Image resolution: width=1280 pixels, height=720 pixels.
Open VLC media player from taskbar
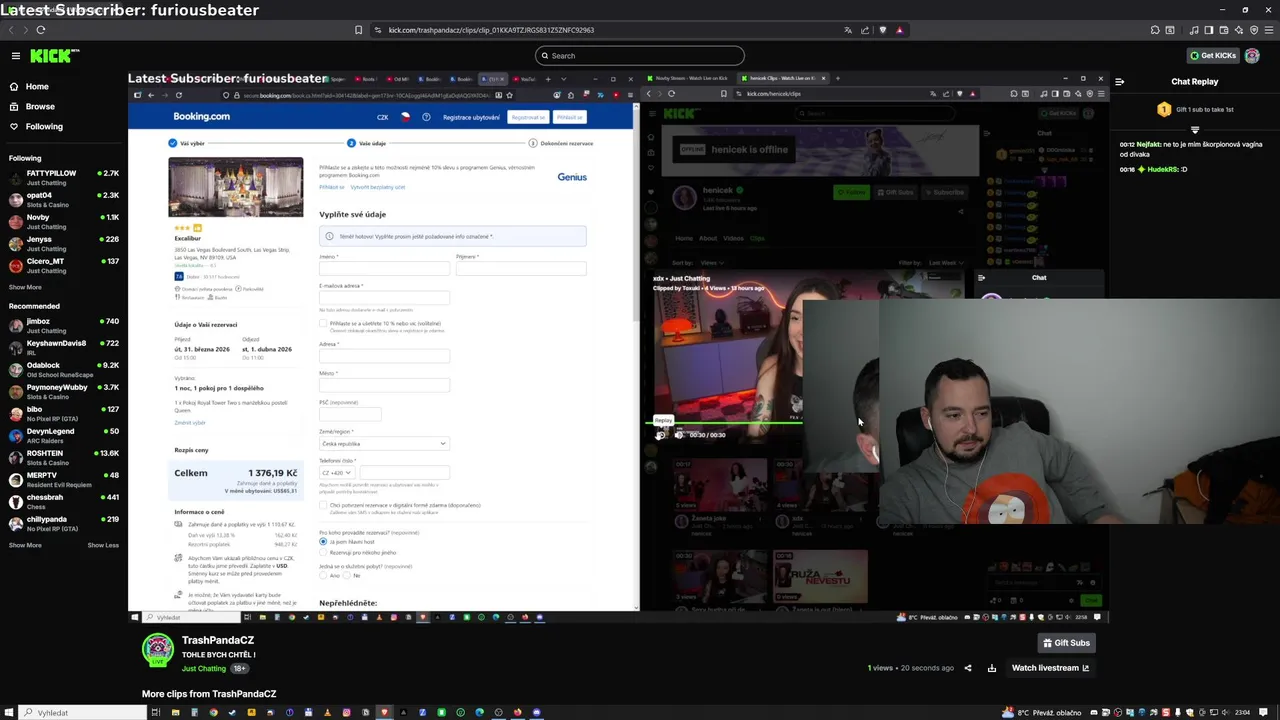click(x=327, y=712)
